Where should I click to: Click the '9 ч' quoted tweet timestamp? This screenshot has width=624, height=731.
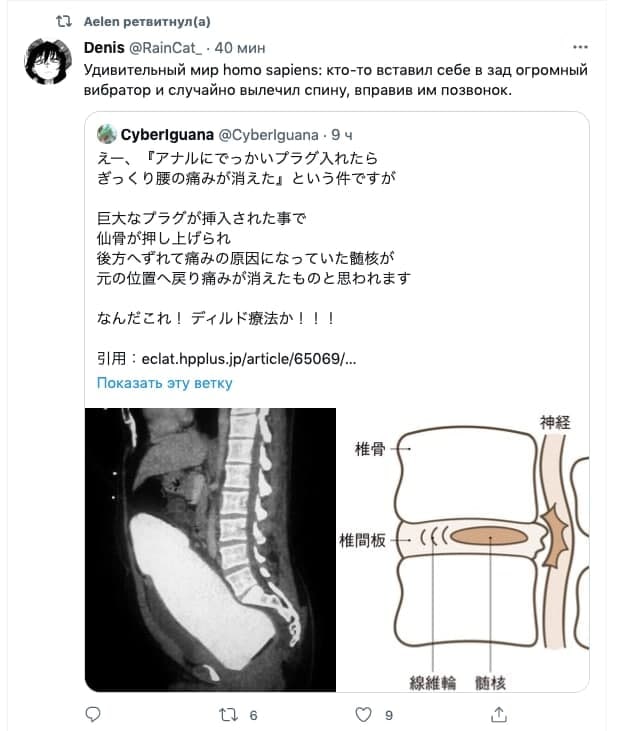click(342, 135)
